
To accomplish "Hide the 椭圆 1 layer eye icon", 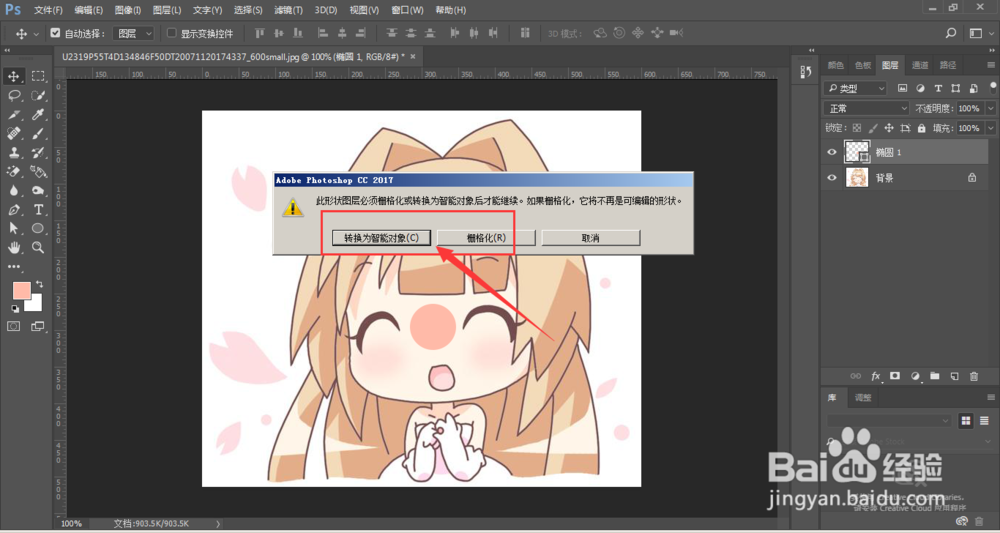I will 832,152.
